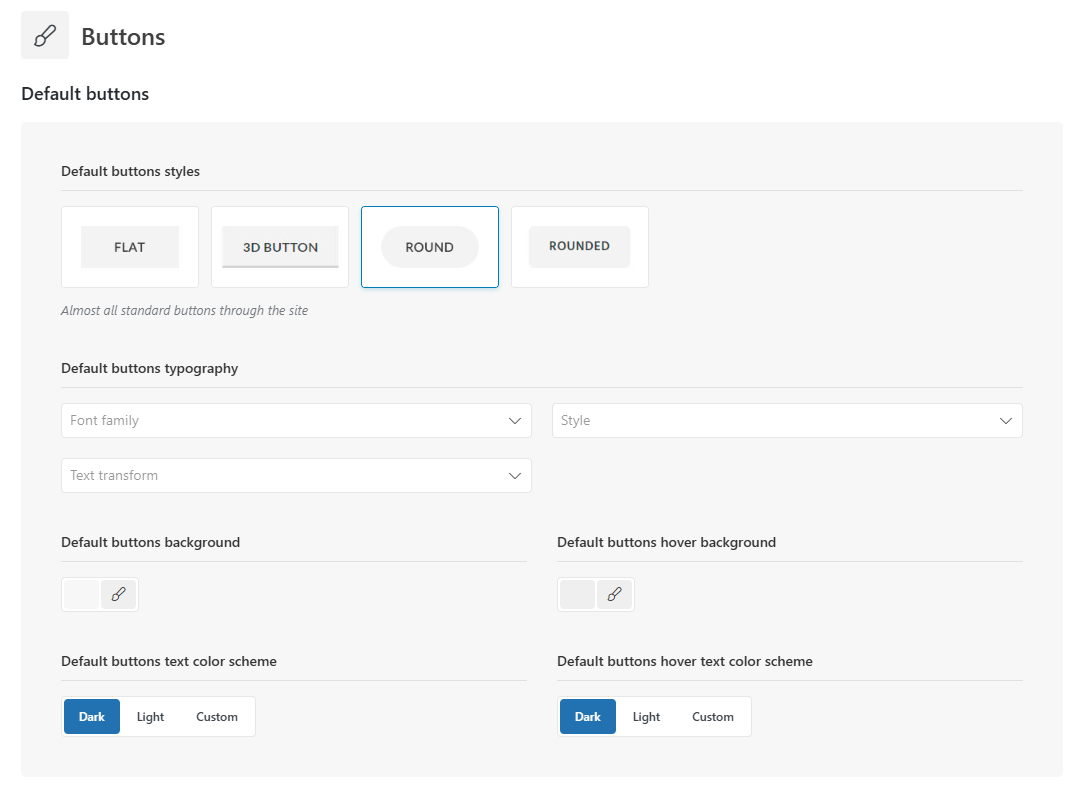Set hover text color scheme to Custom

point(713,717)
